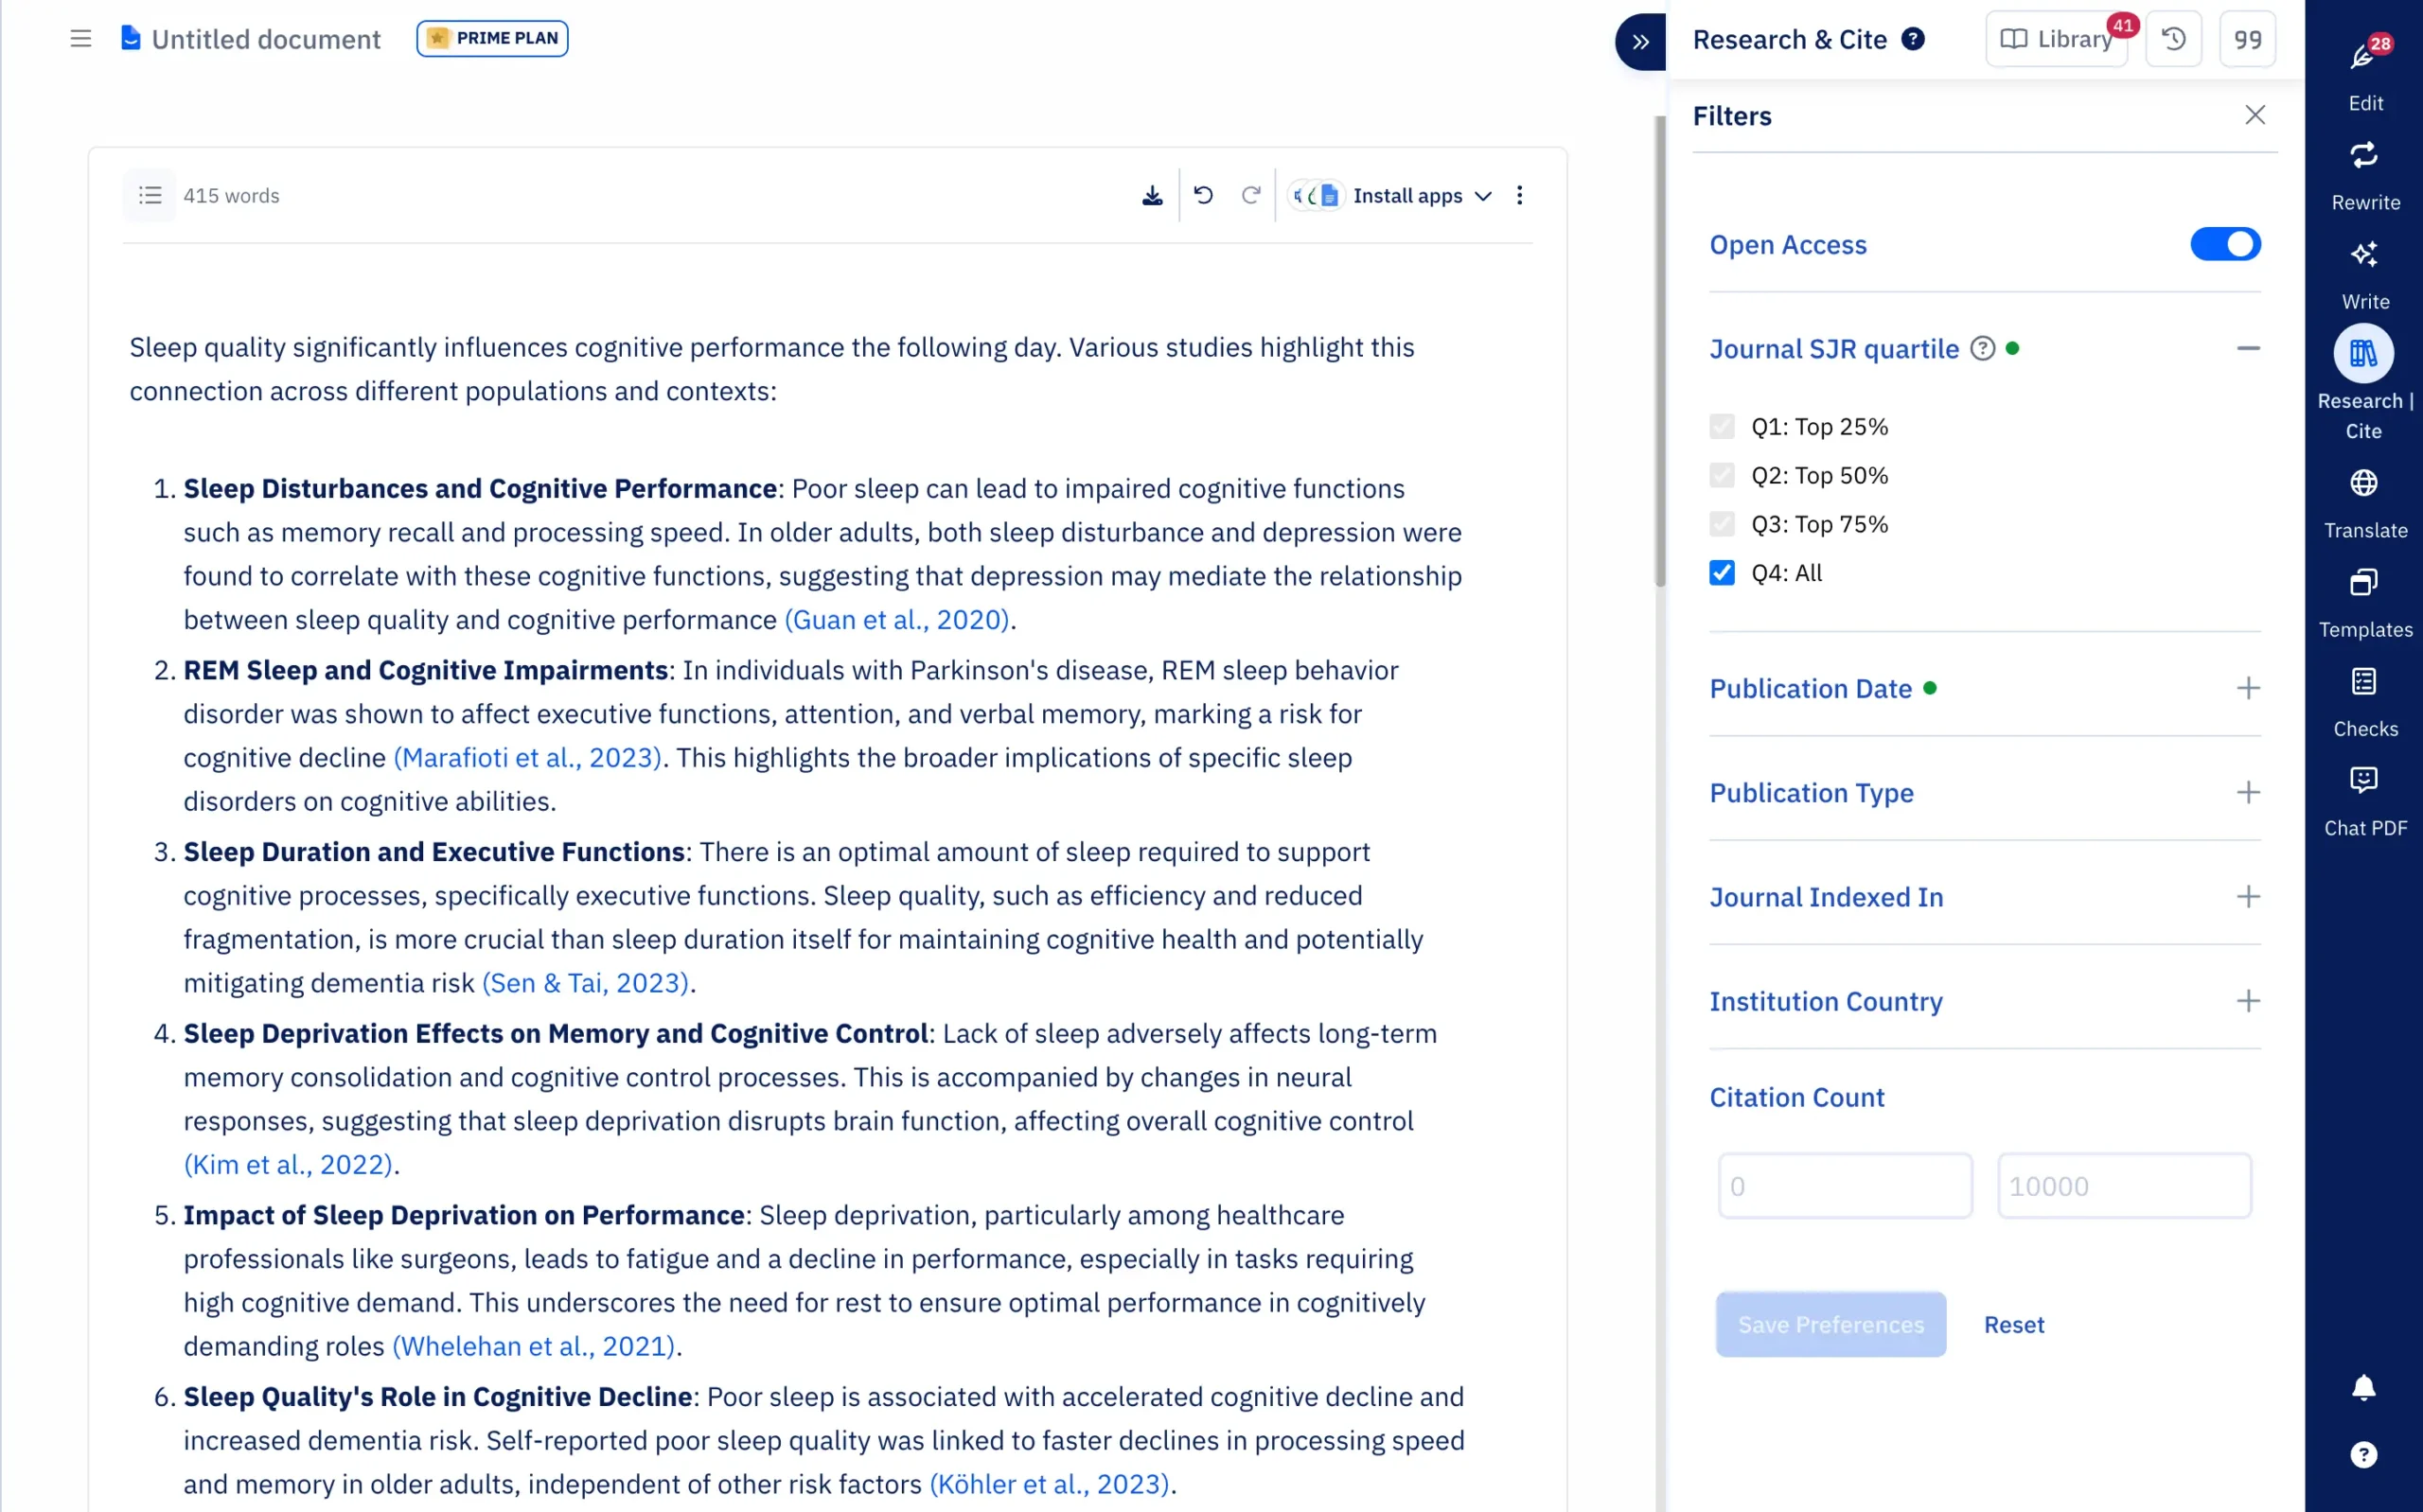Screen dimensions: 2423x1512
Task: Check Q3: Top 75% checkbox
Action: [x=1722, y=524]
